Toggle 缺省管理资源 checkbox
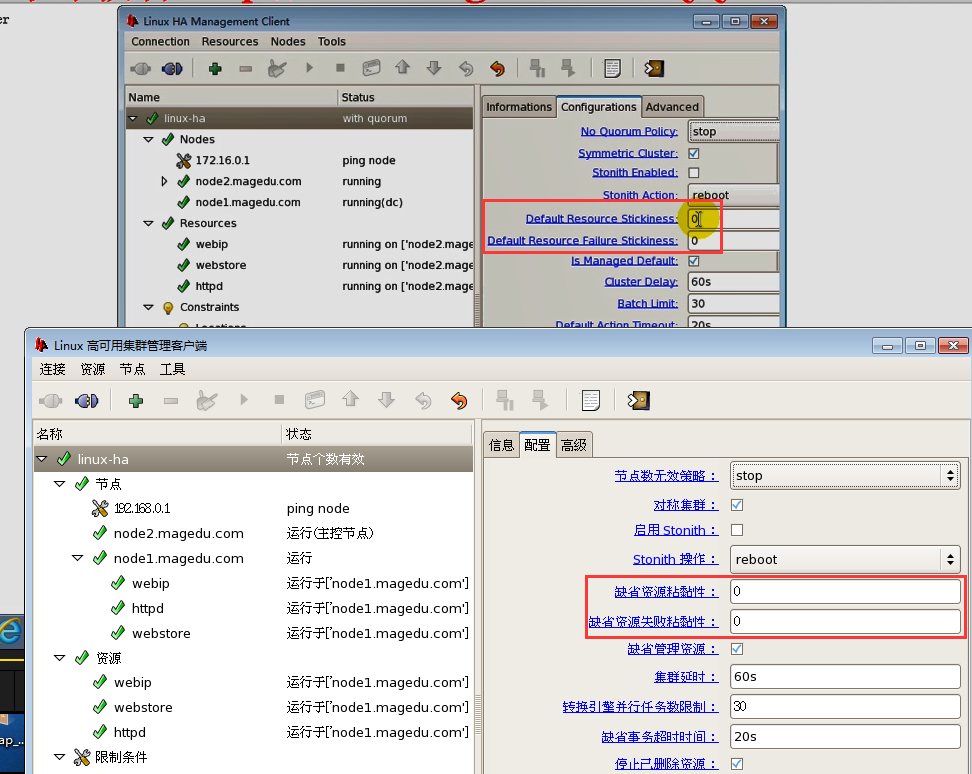Screen dimensions: 972x774 pos(737,649)
